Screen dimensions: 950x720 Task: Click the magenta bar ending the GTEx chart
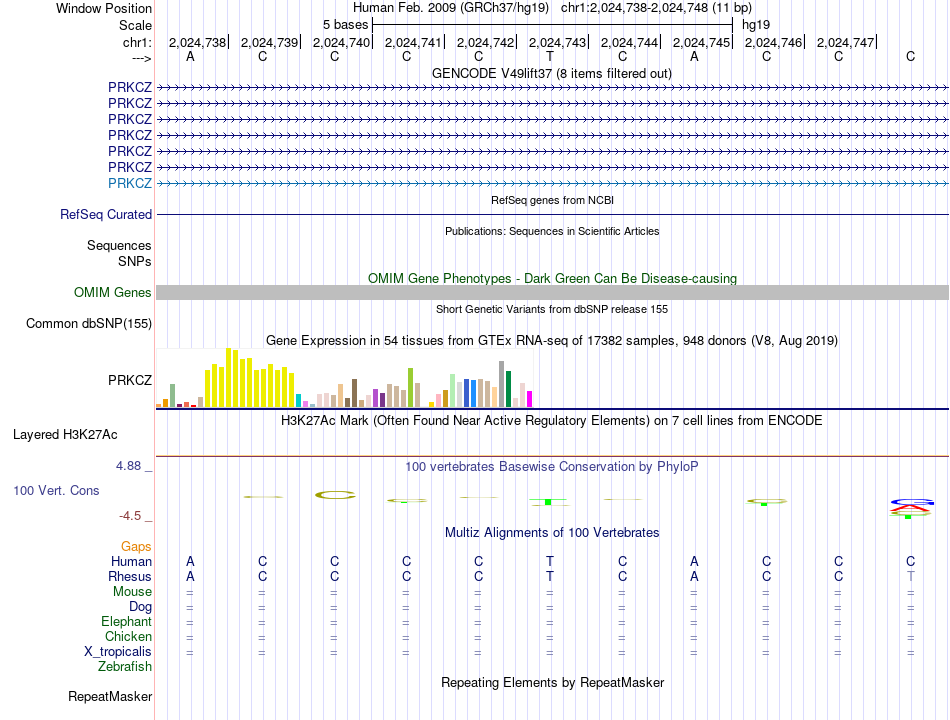click(x=529, y=399)
